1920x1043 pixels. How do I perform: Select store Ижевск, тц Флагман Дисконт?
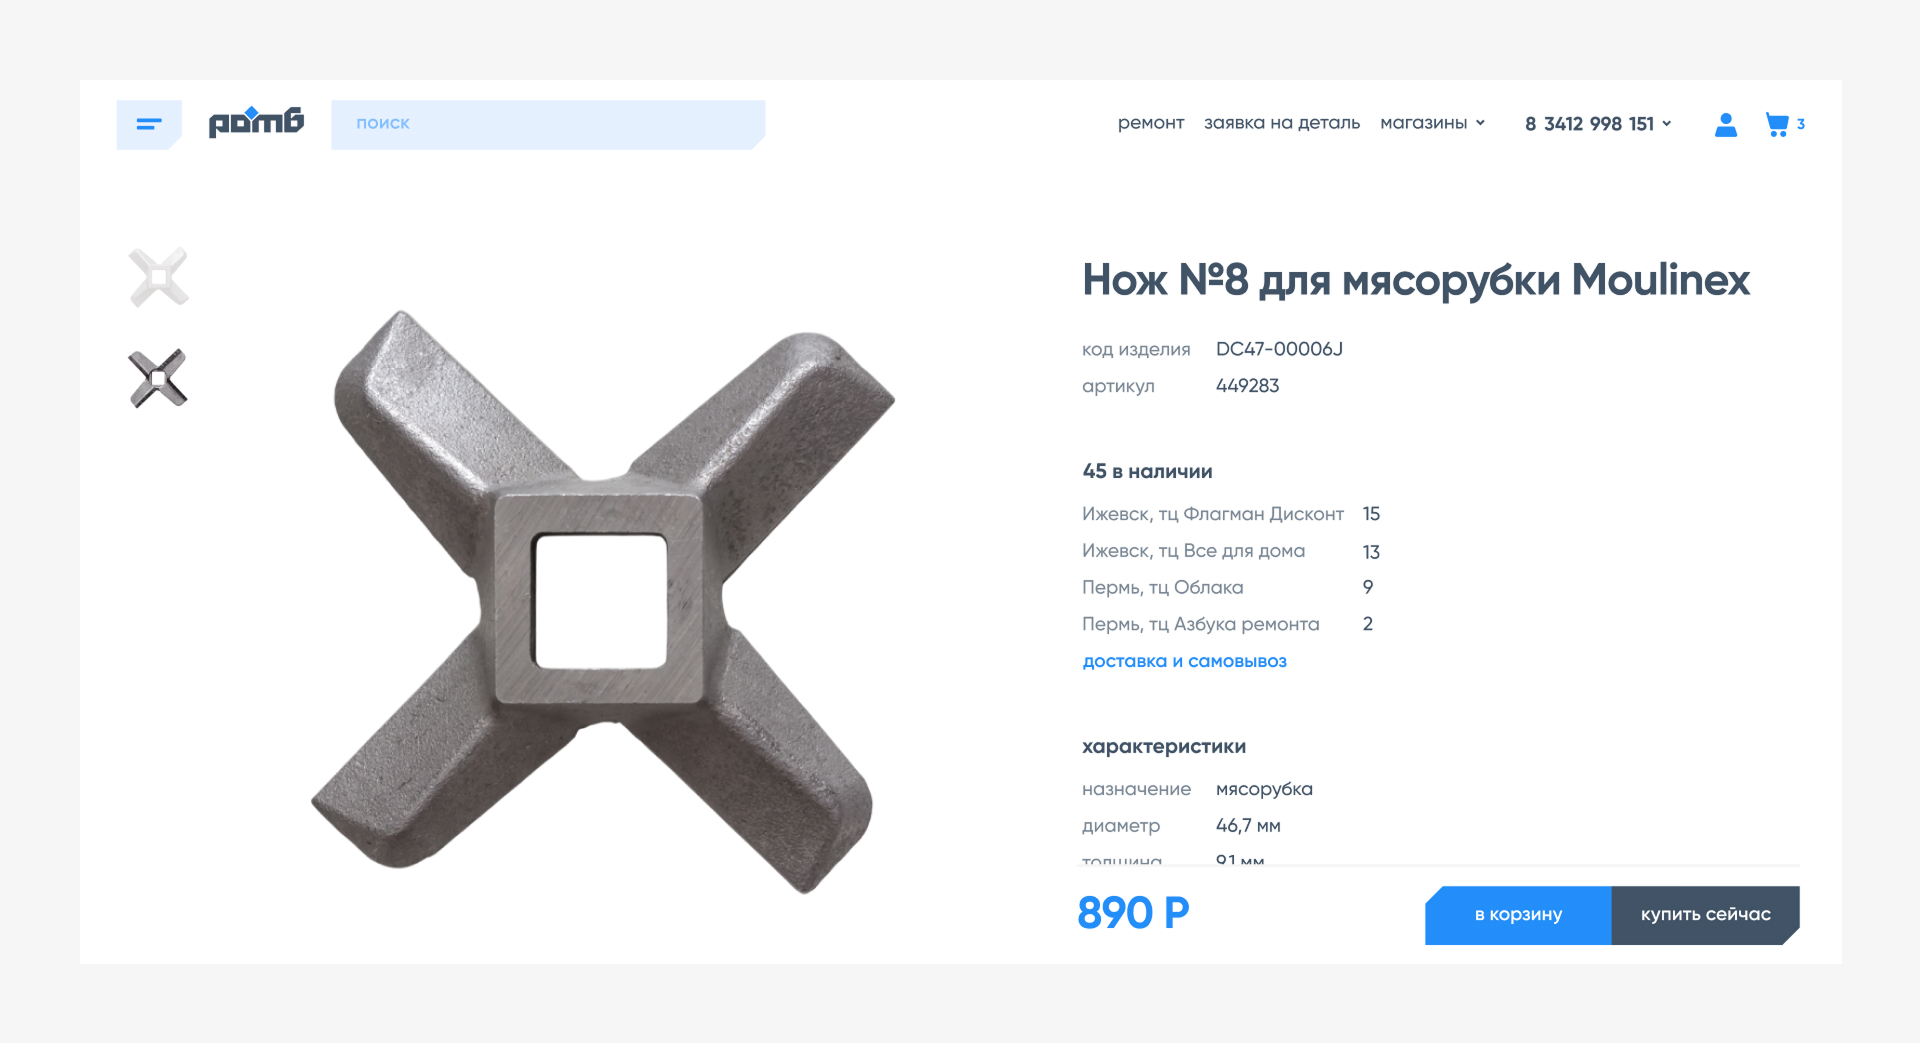click(x=1212, y=514)
